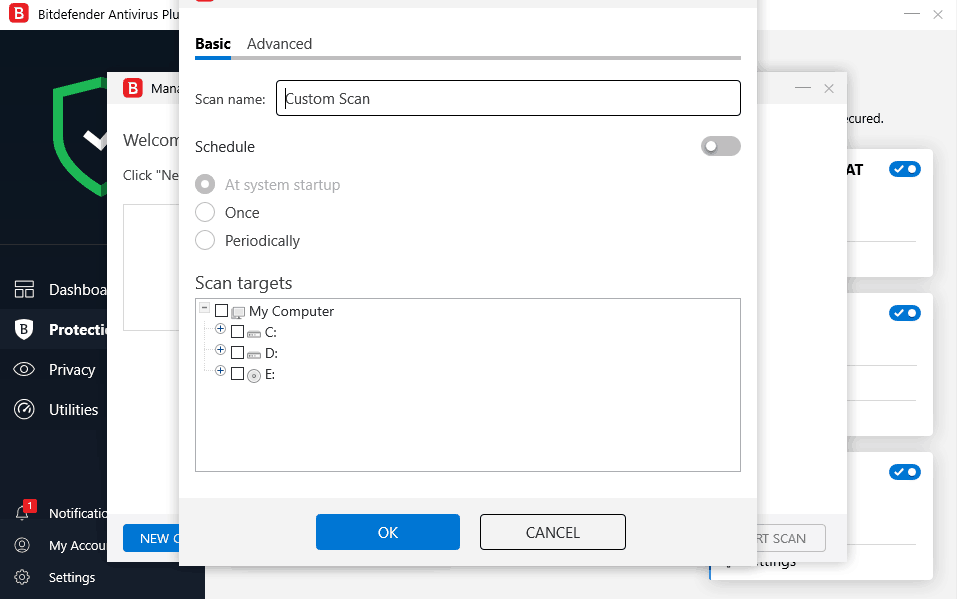Check the My Computer scan target

221,310
